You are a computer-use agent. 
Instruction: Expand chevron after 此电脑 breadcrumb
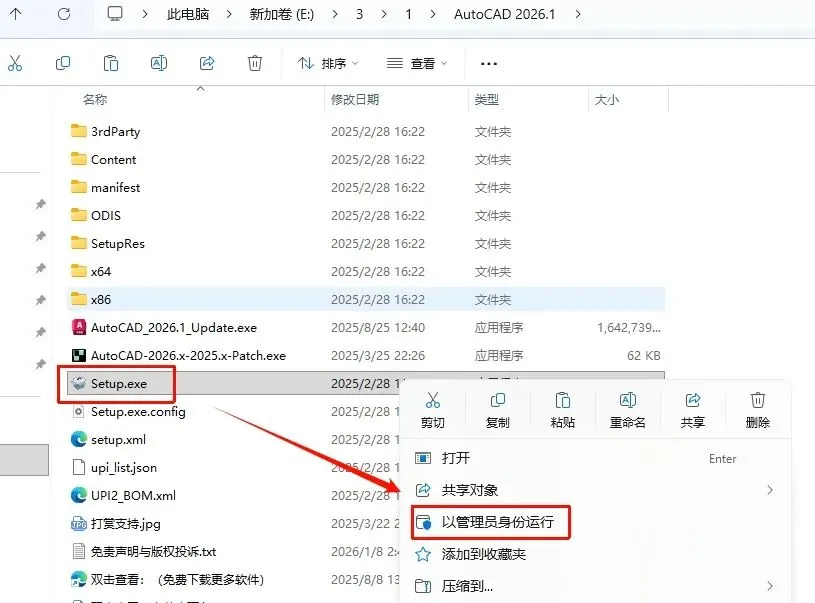[229, 14]
